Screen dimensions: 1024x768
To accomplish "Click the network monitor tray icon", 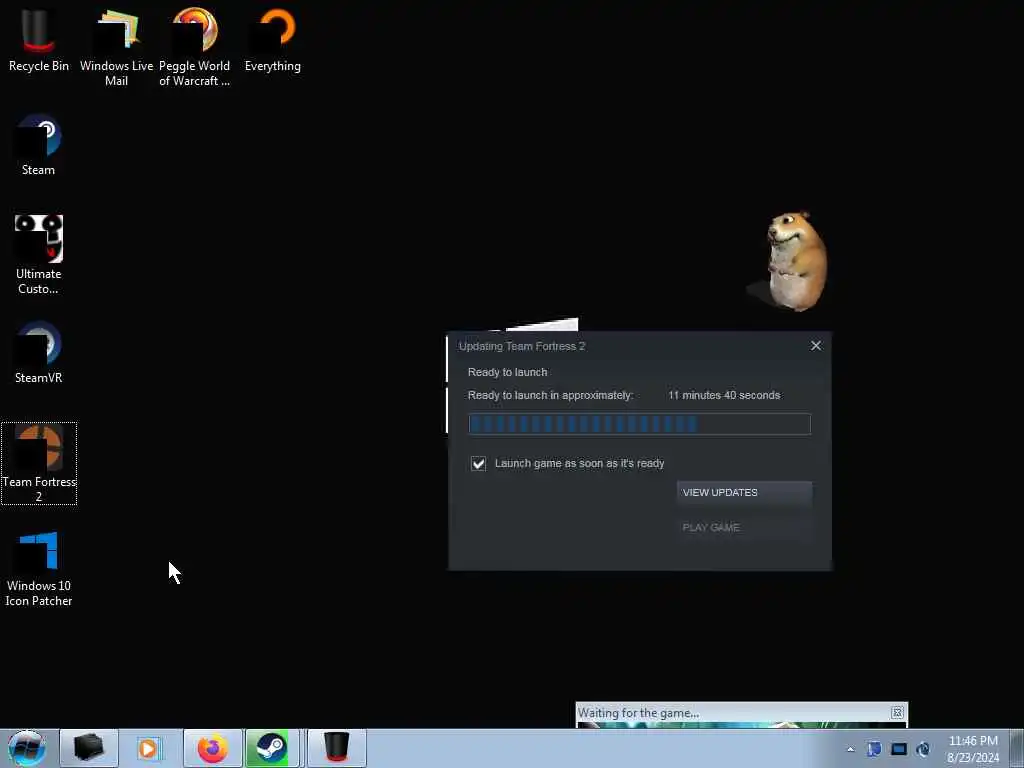I will (899, 749).
